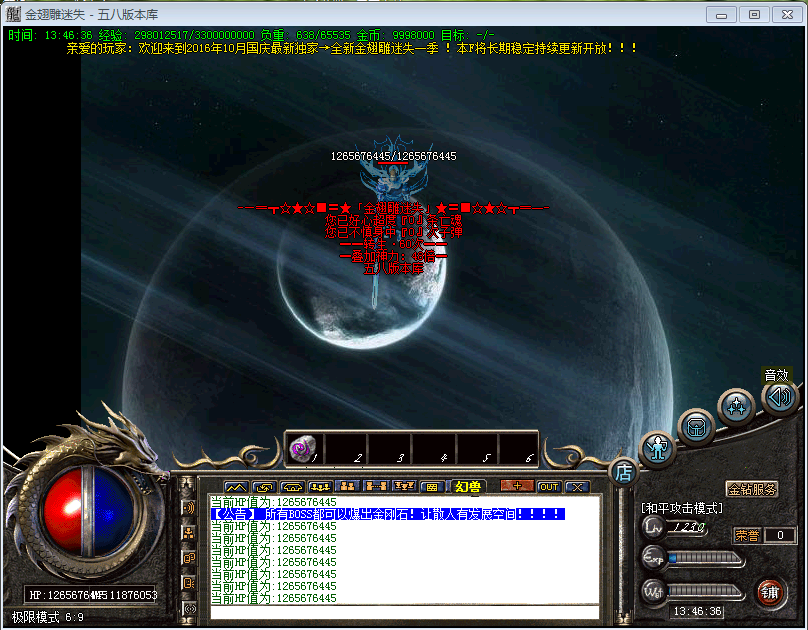The height and width of the screenshot is (630, 808).
Task: Open the 金钻服务 button
Action: 752,489
